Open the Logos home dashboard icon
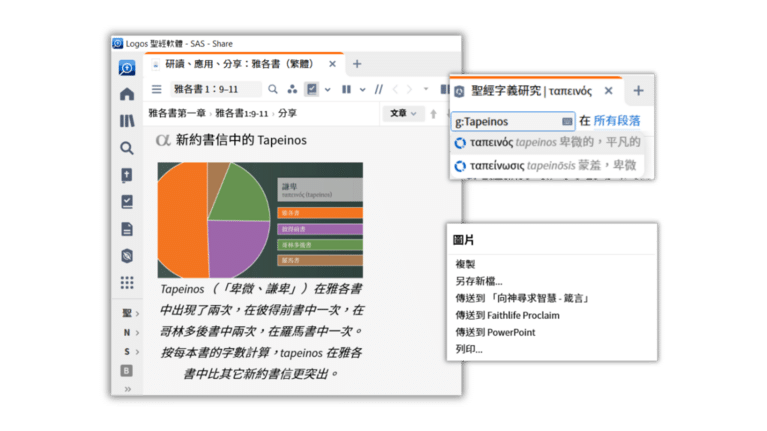This screenshot has height=431, width=767. point(127,94)
